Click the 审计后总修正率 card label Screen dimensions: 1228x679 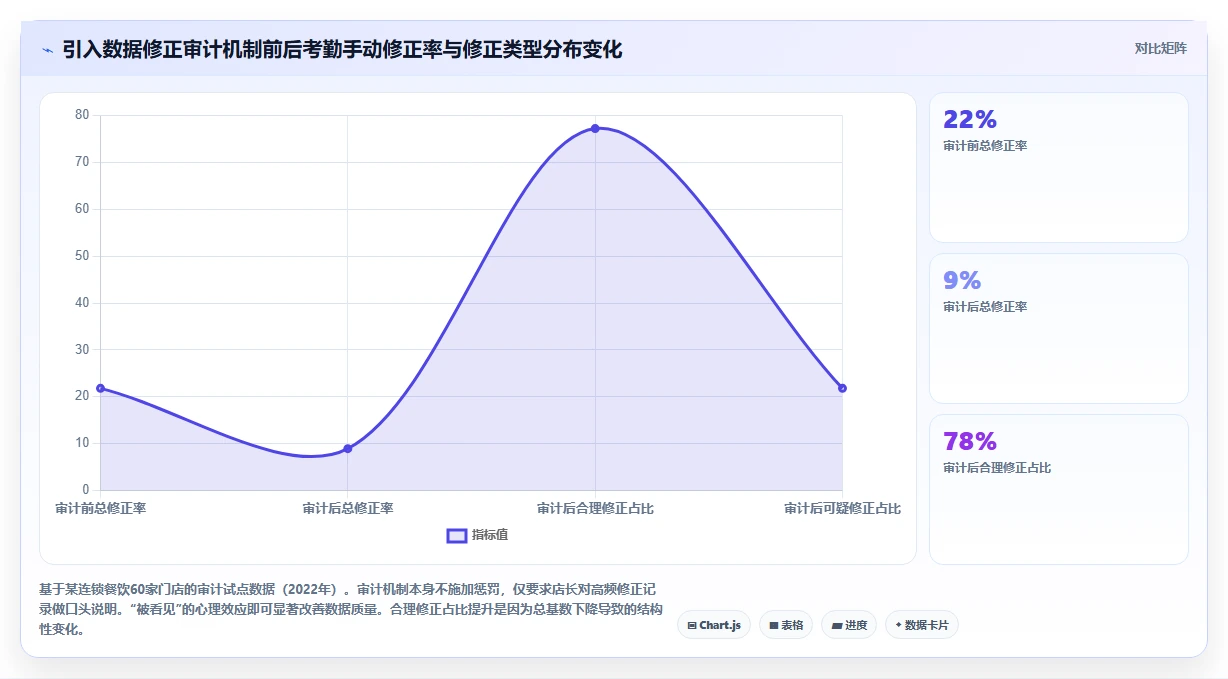coord(985,307)
